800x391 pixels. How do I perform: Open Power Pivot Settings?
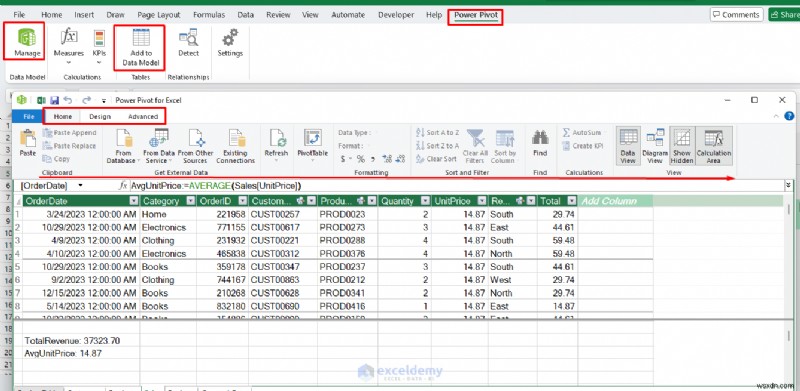point(230,42)
